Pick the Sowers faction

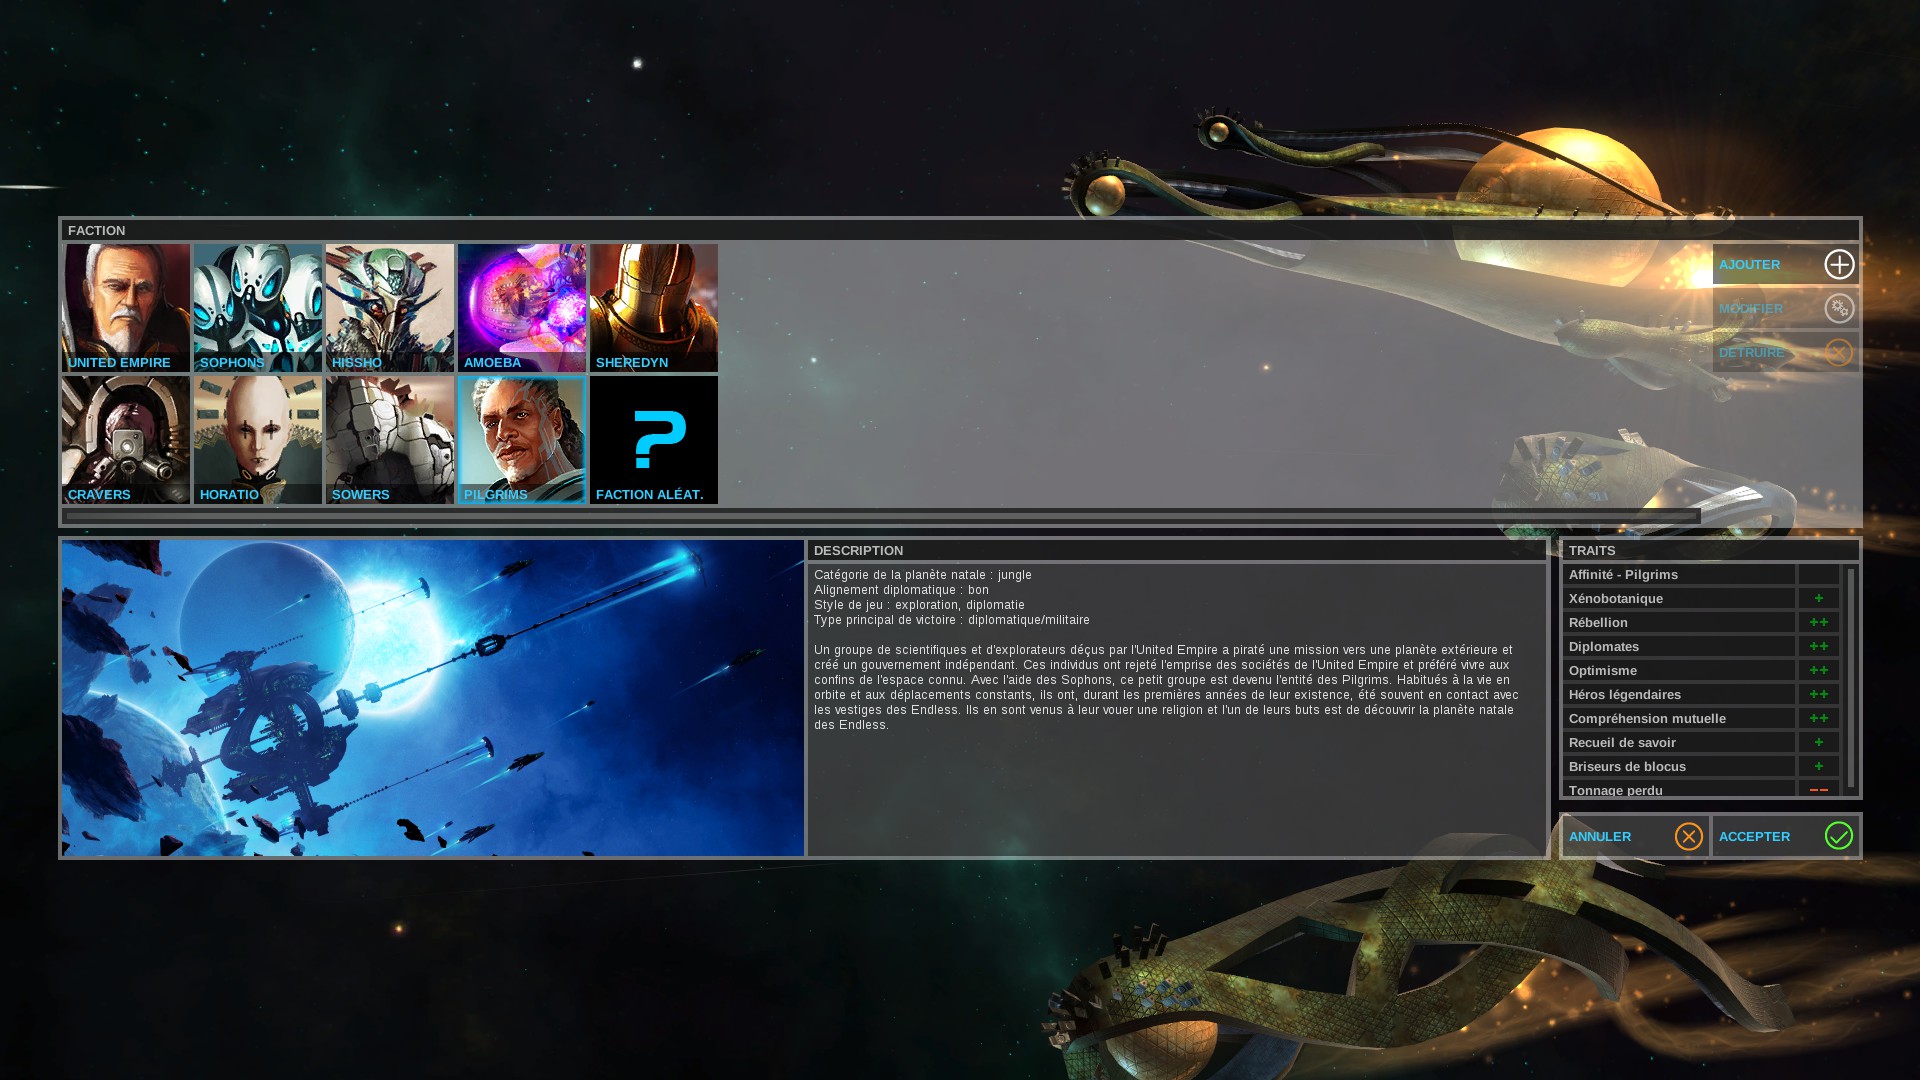(x=390, y=439)
